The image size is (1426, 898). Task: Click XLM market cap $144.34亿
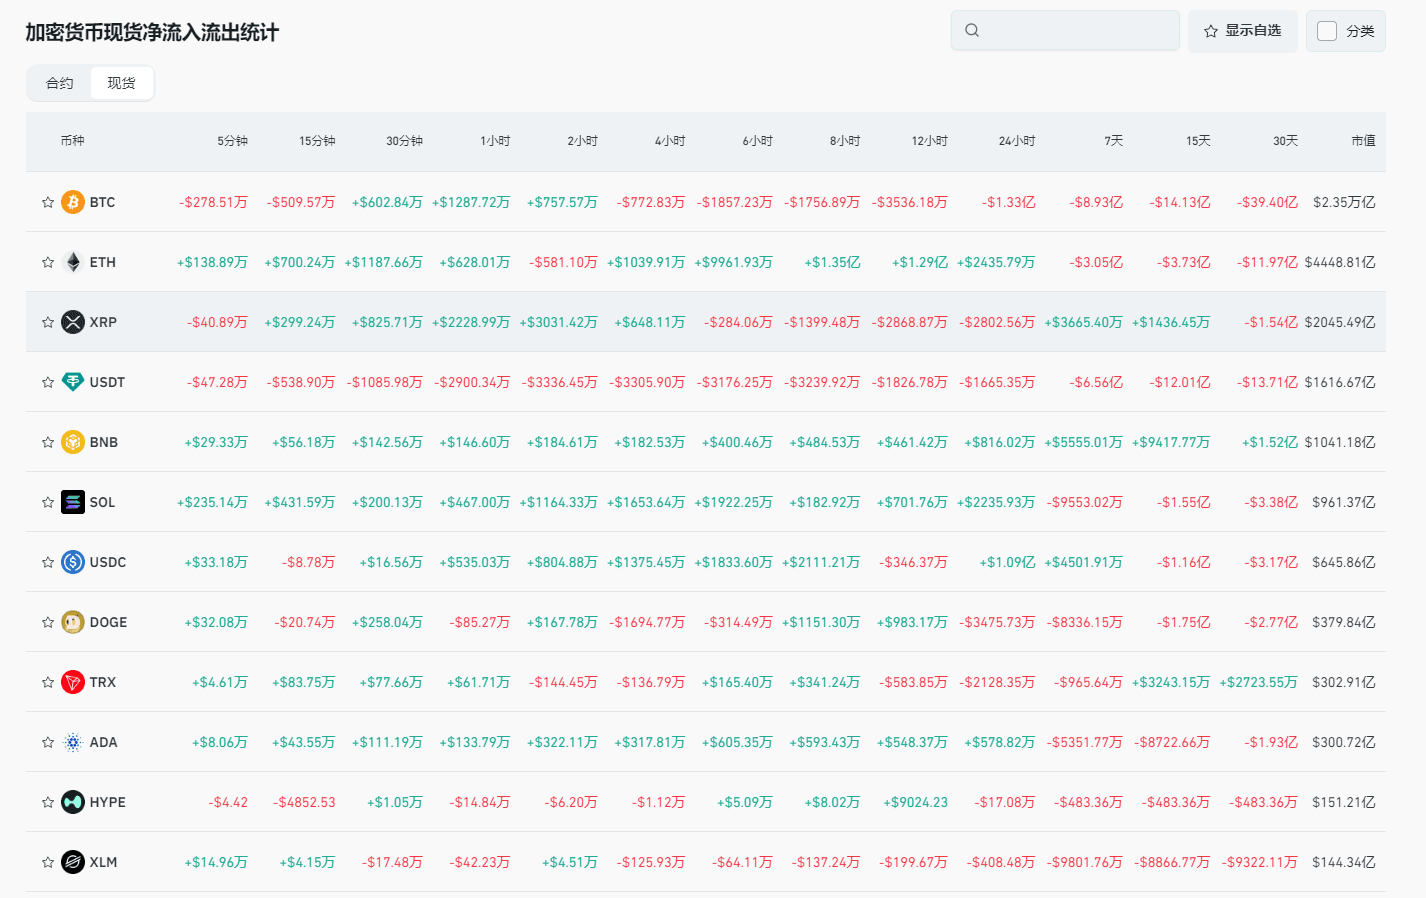point(1344,862)
